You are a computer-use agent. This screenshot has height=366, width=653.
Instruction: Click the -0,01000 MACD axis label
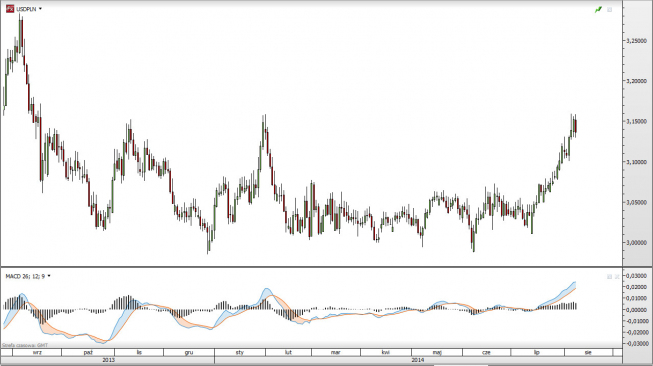(x=638, y=321)
